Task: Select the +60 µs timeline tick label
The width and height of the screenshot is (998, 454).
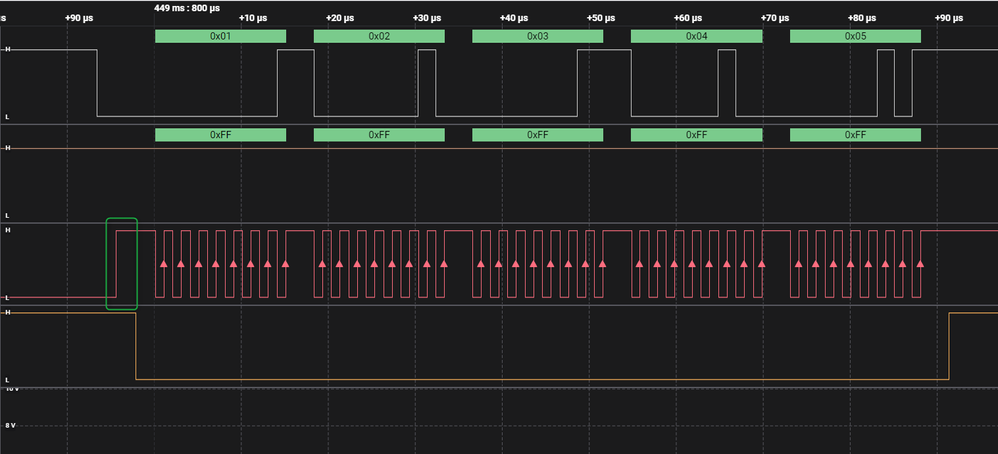Action: click(x=688, y=19)
